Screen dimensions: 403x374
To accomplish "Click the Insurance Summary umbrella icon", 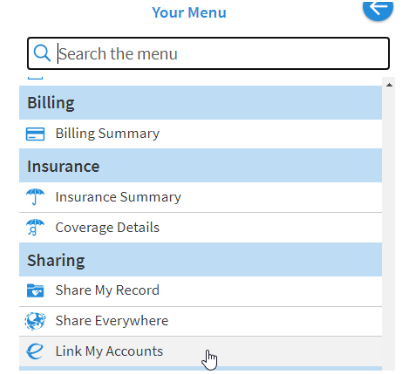I will [x=35, y=197].
